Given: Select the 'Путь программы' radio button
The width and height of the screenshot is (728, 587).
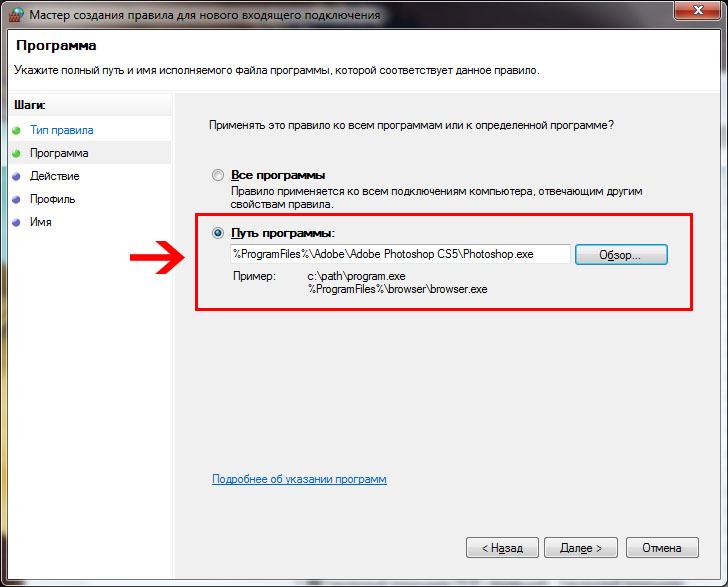Looking at the screenshot, I should click(218, 233).
